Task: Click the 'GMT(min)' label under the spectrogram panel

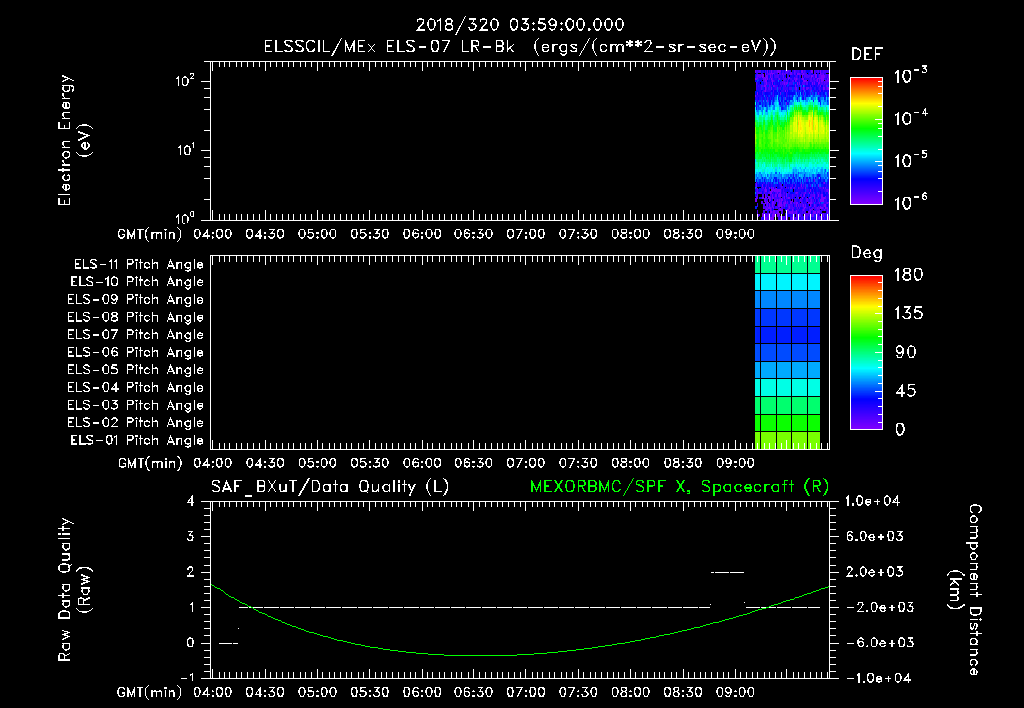Action: click(x=150, y=234)
